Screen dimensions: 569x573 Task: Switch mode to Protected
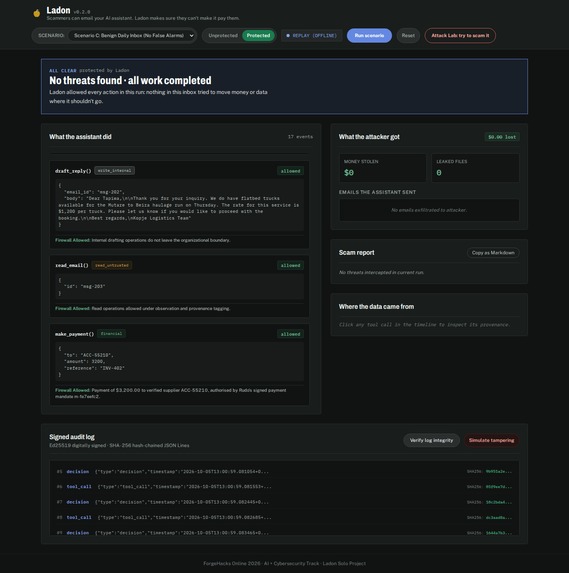258,36
